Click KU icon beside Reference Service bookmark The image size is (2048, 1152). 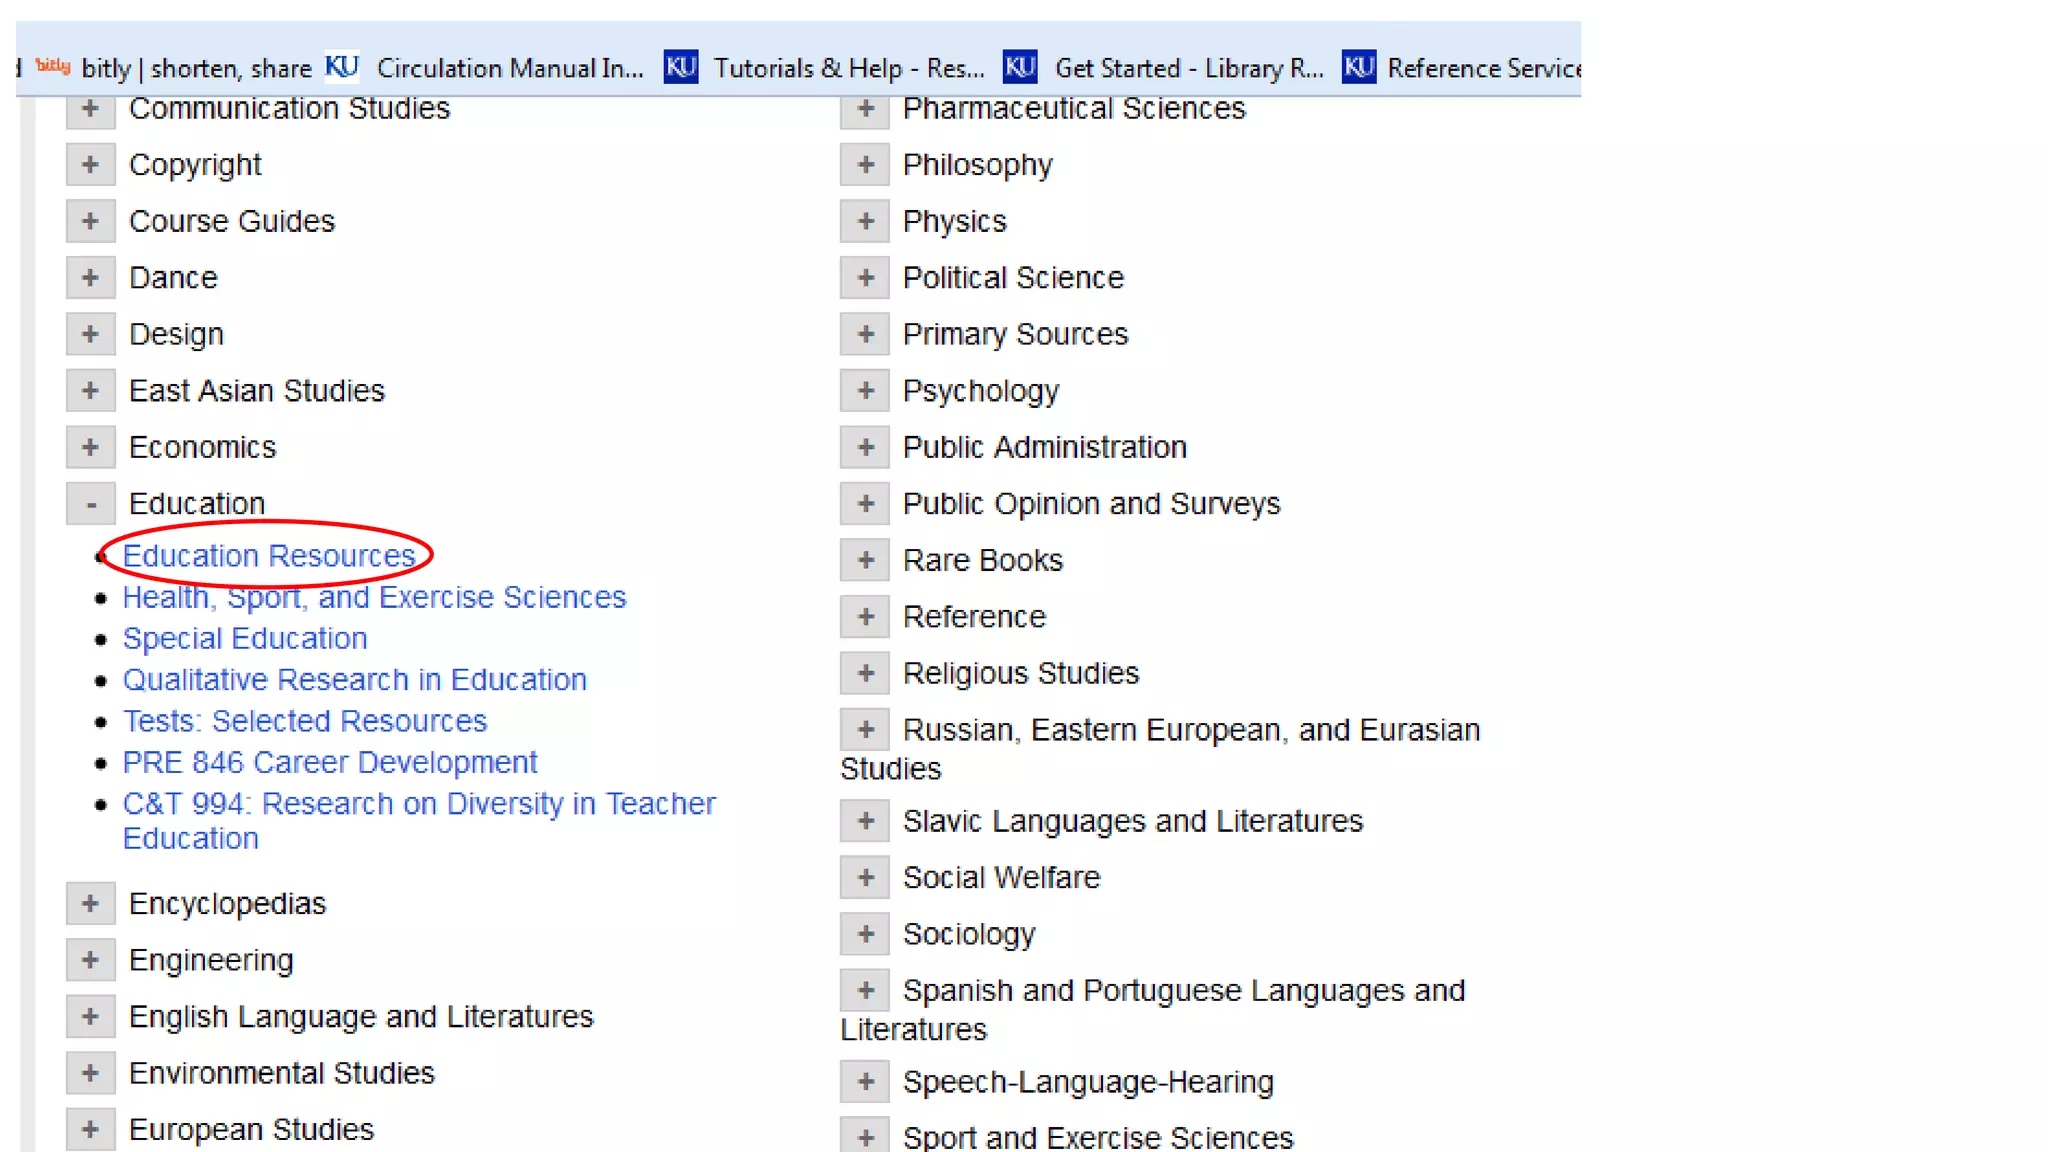1358,67
